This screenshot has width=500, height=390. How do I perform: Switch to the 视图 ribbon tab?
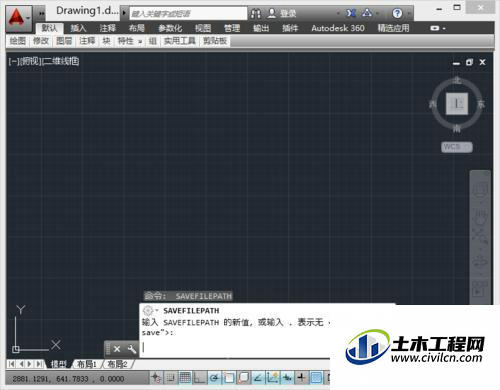click(x=203, y=28)
